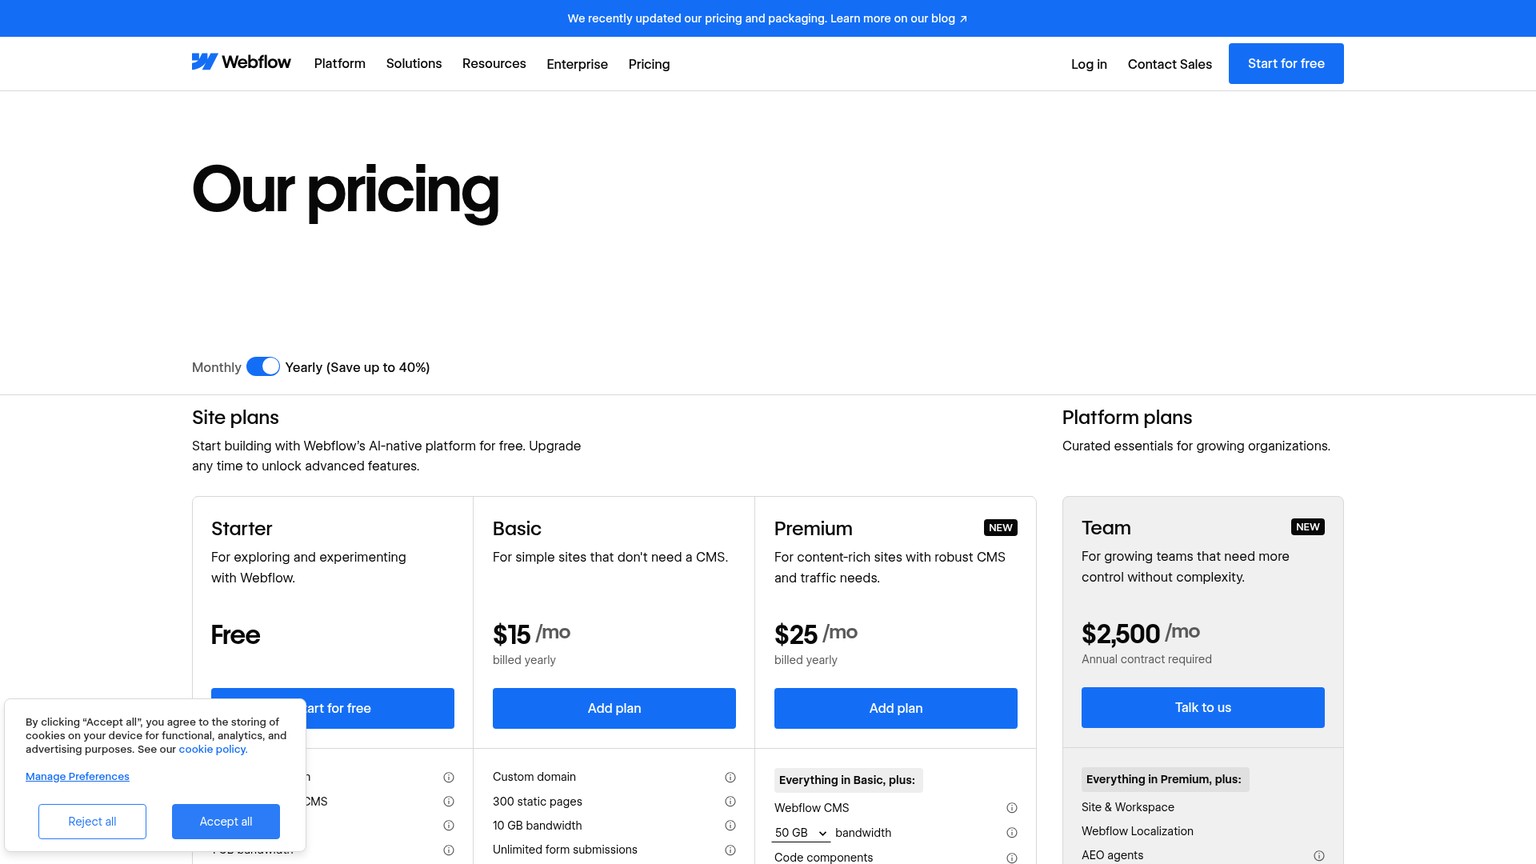Click the Premium $25 /mo price

pyautogui.click(x=816, y=634)
